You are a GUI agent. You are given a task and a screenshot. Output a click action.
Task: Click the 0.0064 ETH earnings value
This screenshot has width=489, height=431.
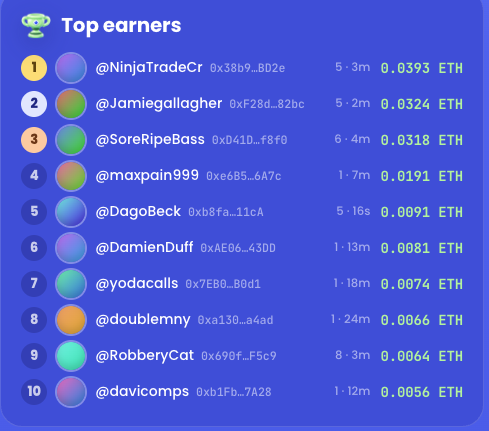tap(422, 356)
